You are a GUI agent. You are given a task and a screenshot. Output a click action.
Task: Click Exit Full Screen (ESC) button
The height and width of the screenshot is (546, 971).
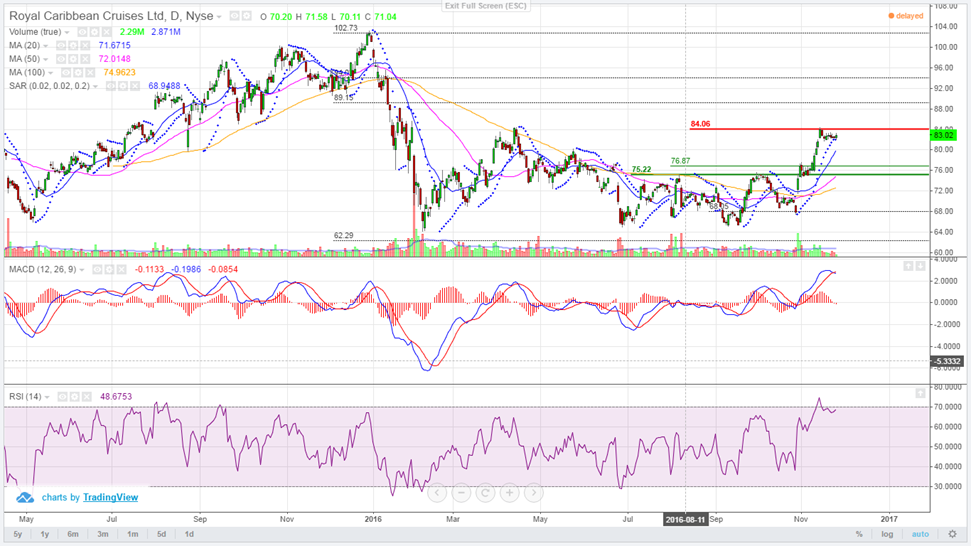[486, 6]
